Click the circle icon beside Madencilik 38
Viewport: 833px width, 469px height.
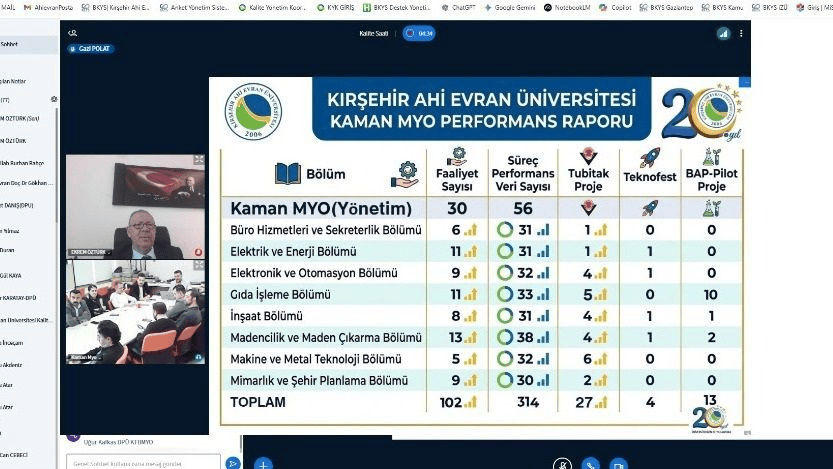(x=505, y=337)
